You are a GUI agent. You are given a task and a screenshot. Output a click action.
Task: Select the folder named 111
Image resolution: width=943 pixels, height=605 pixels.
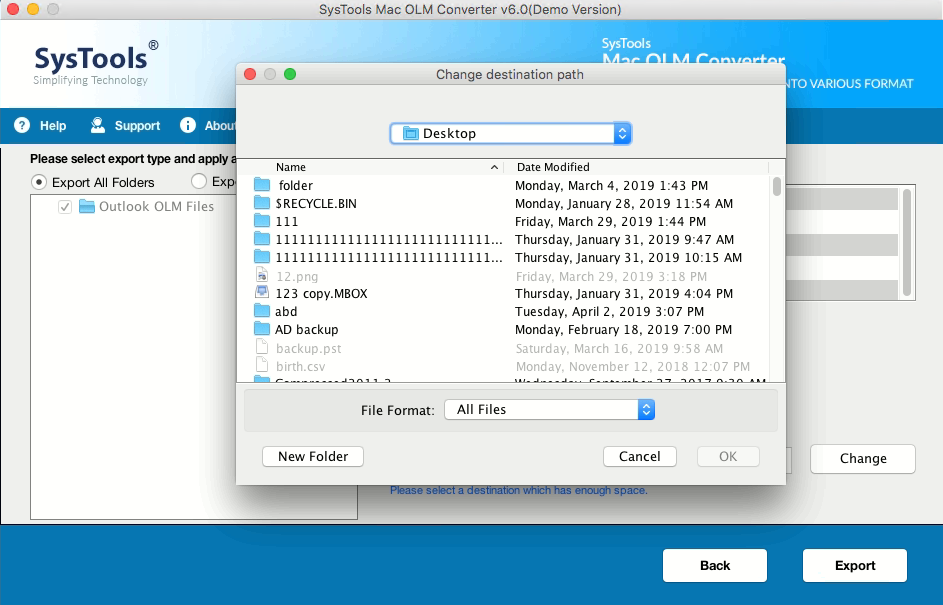[x=286, y=221]
